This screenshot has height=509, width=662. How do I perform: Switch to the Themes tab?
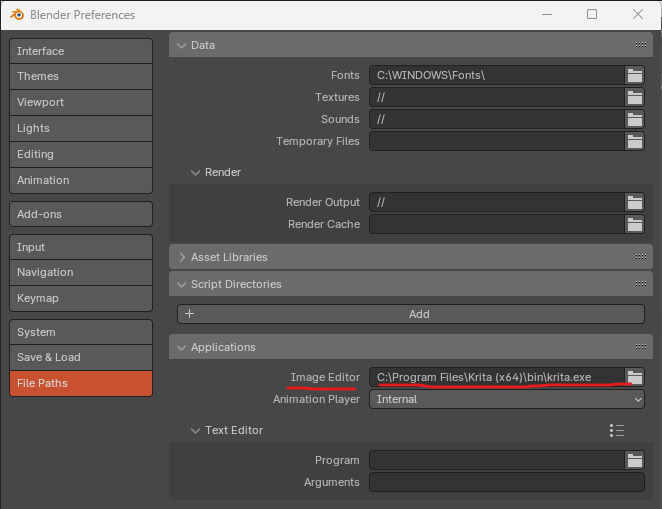80,76
